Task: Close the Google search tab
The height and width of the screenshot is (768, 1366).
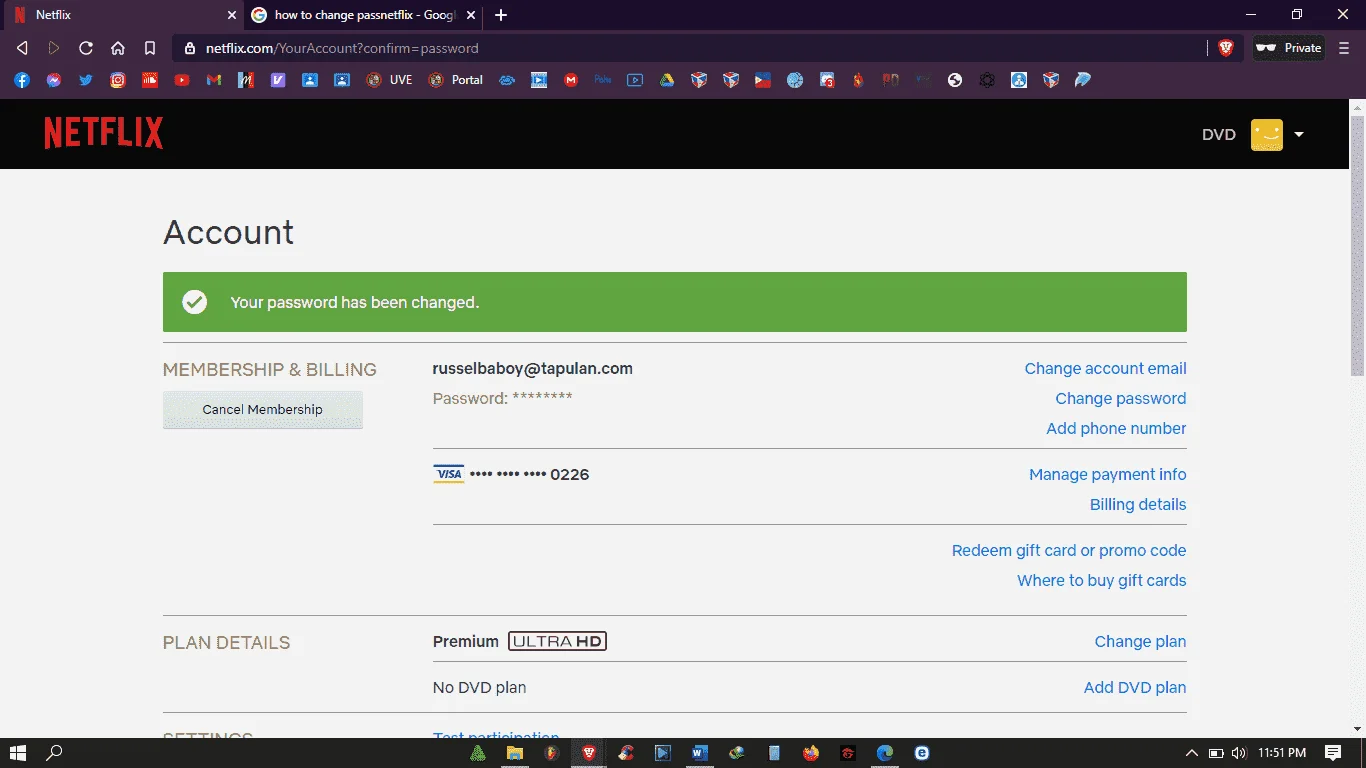Action: click(x=472, y=15)
